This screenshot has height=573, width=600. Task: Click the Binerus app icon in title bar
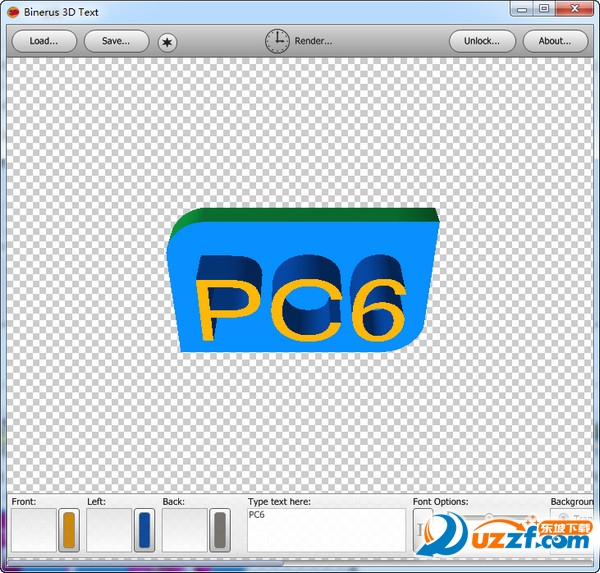click(13, 12)
